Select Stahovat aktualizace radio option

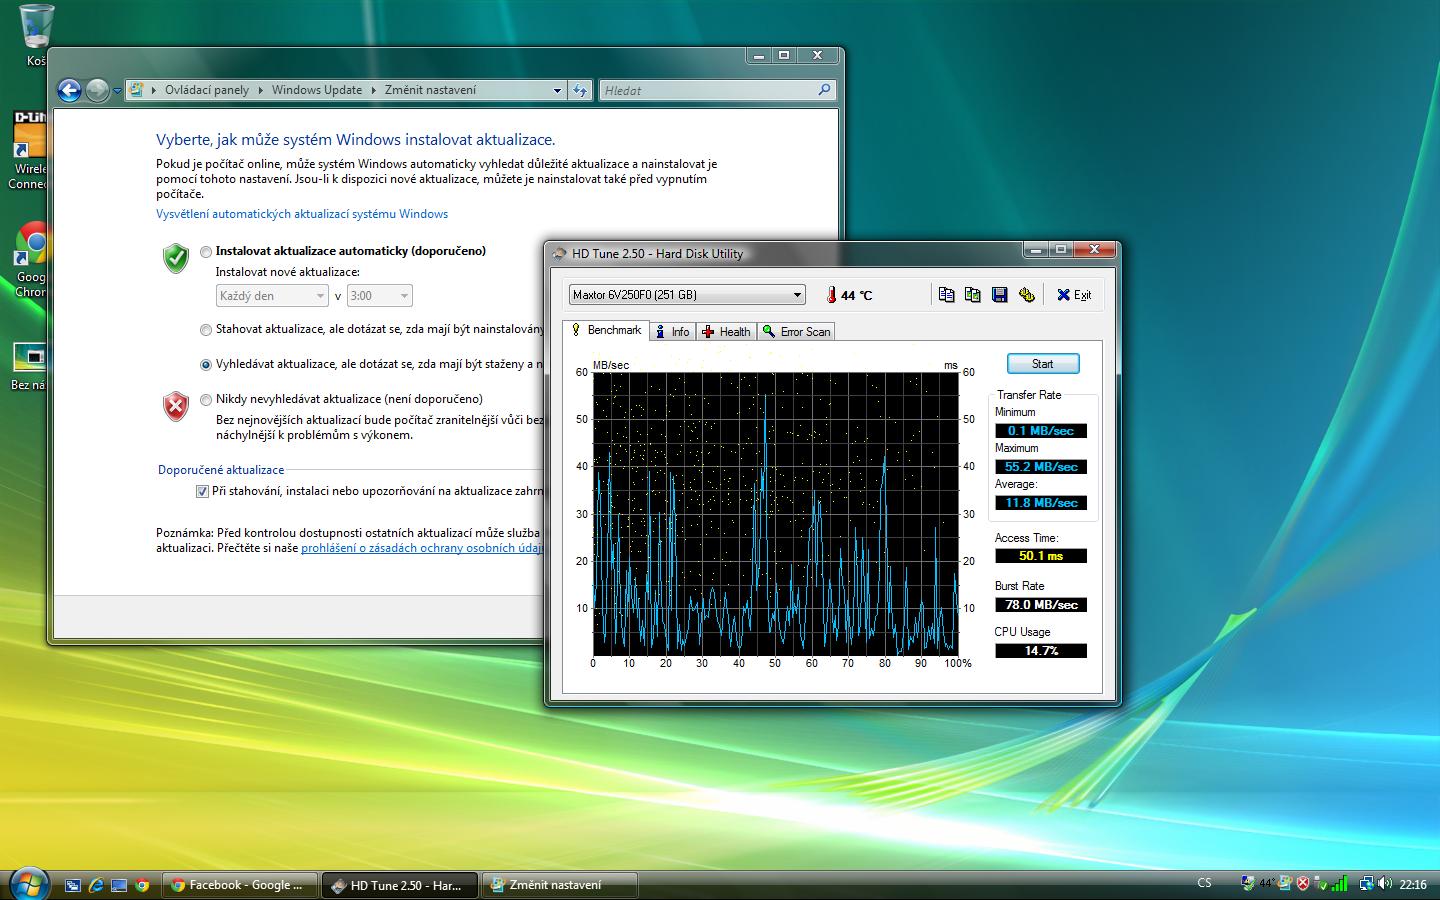(x=206, y=329)
